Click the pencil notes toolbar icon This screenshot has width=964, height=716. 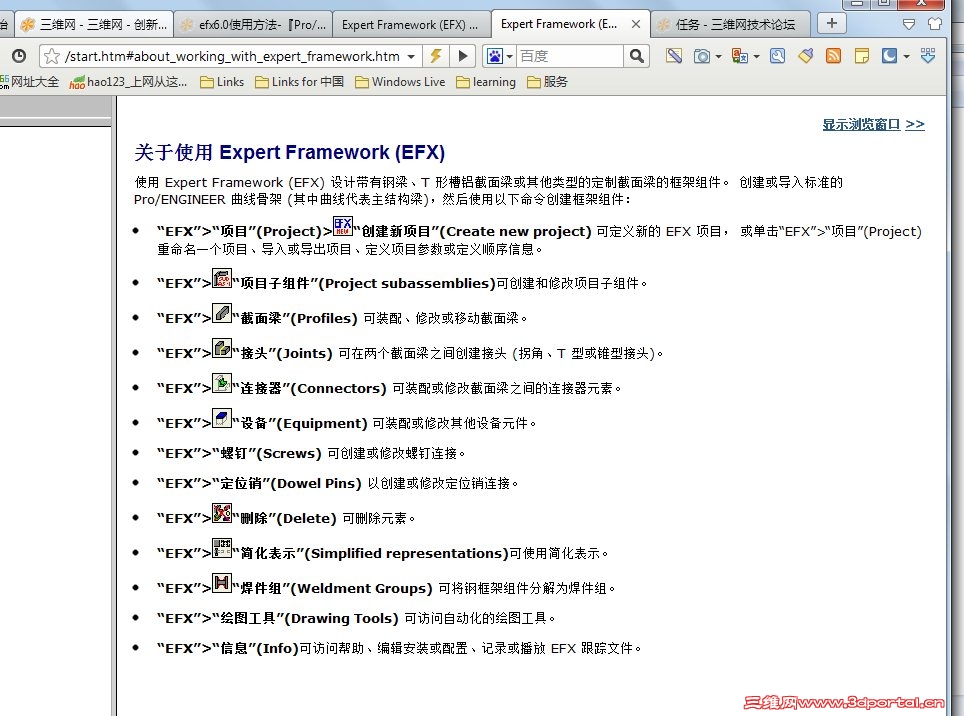tap(674, 57)
